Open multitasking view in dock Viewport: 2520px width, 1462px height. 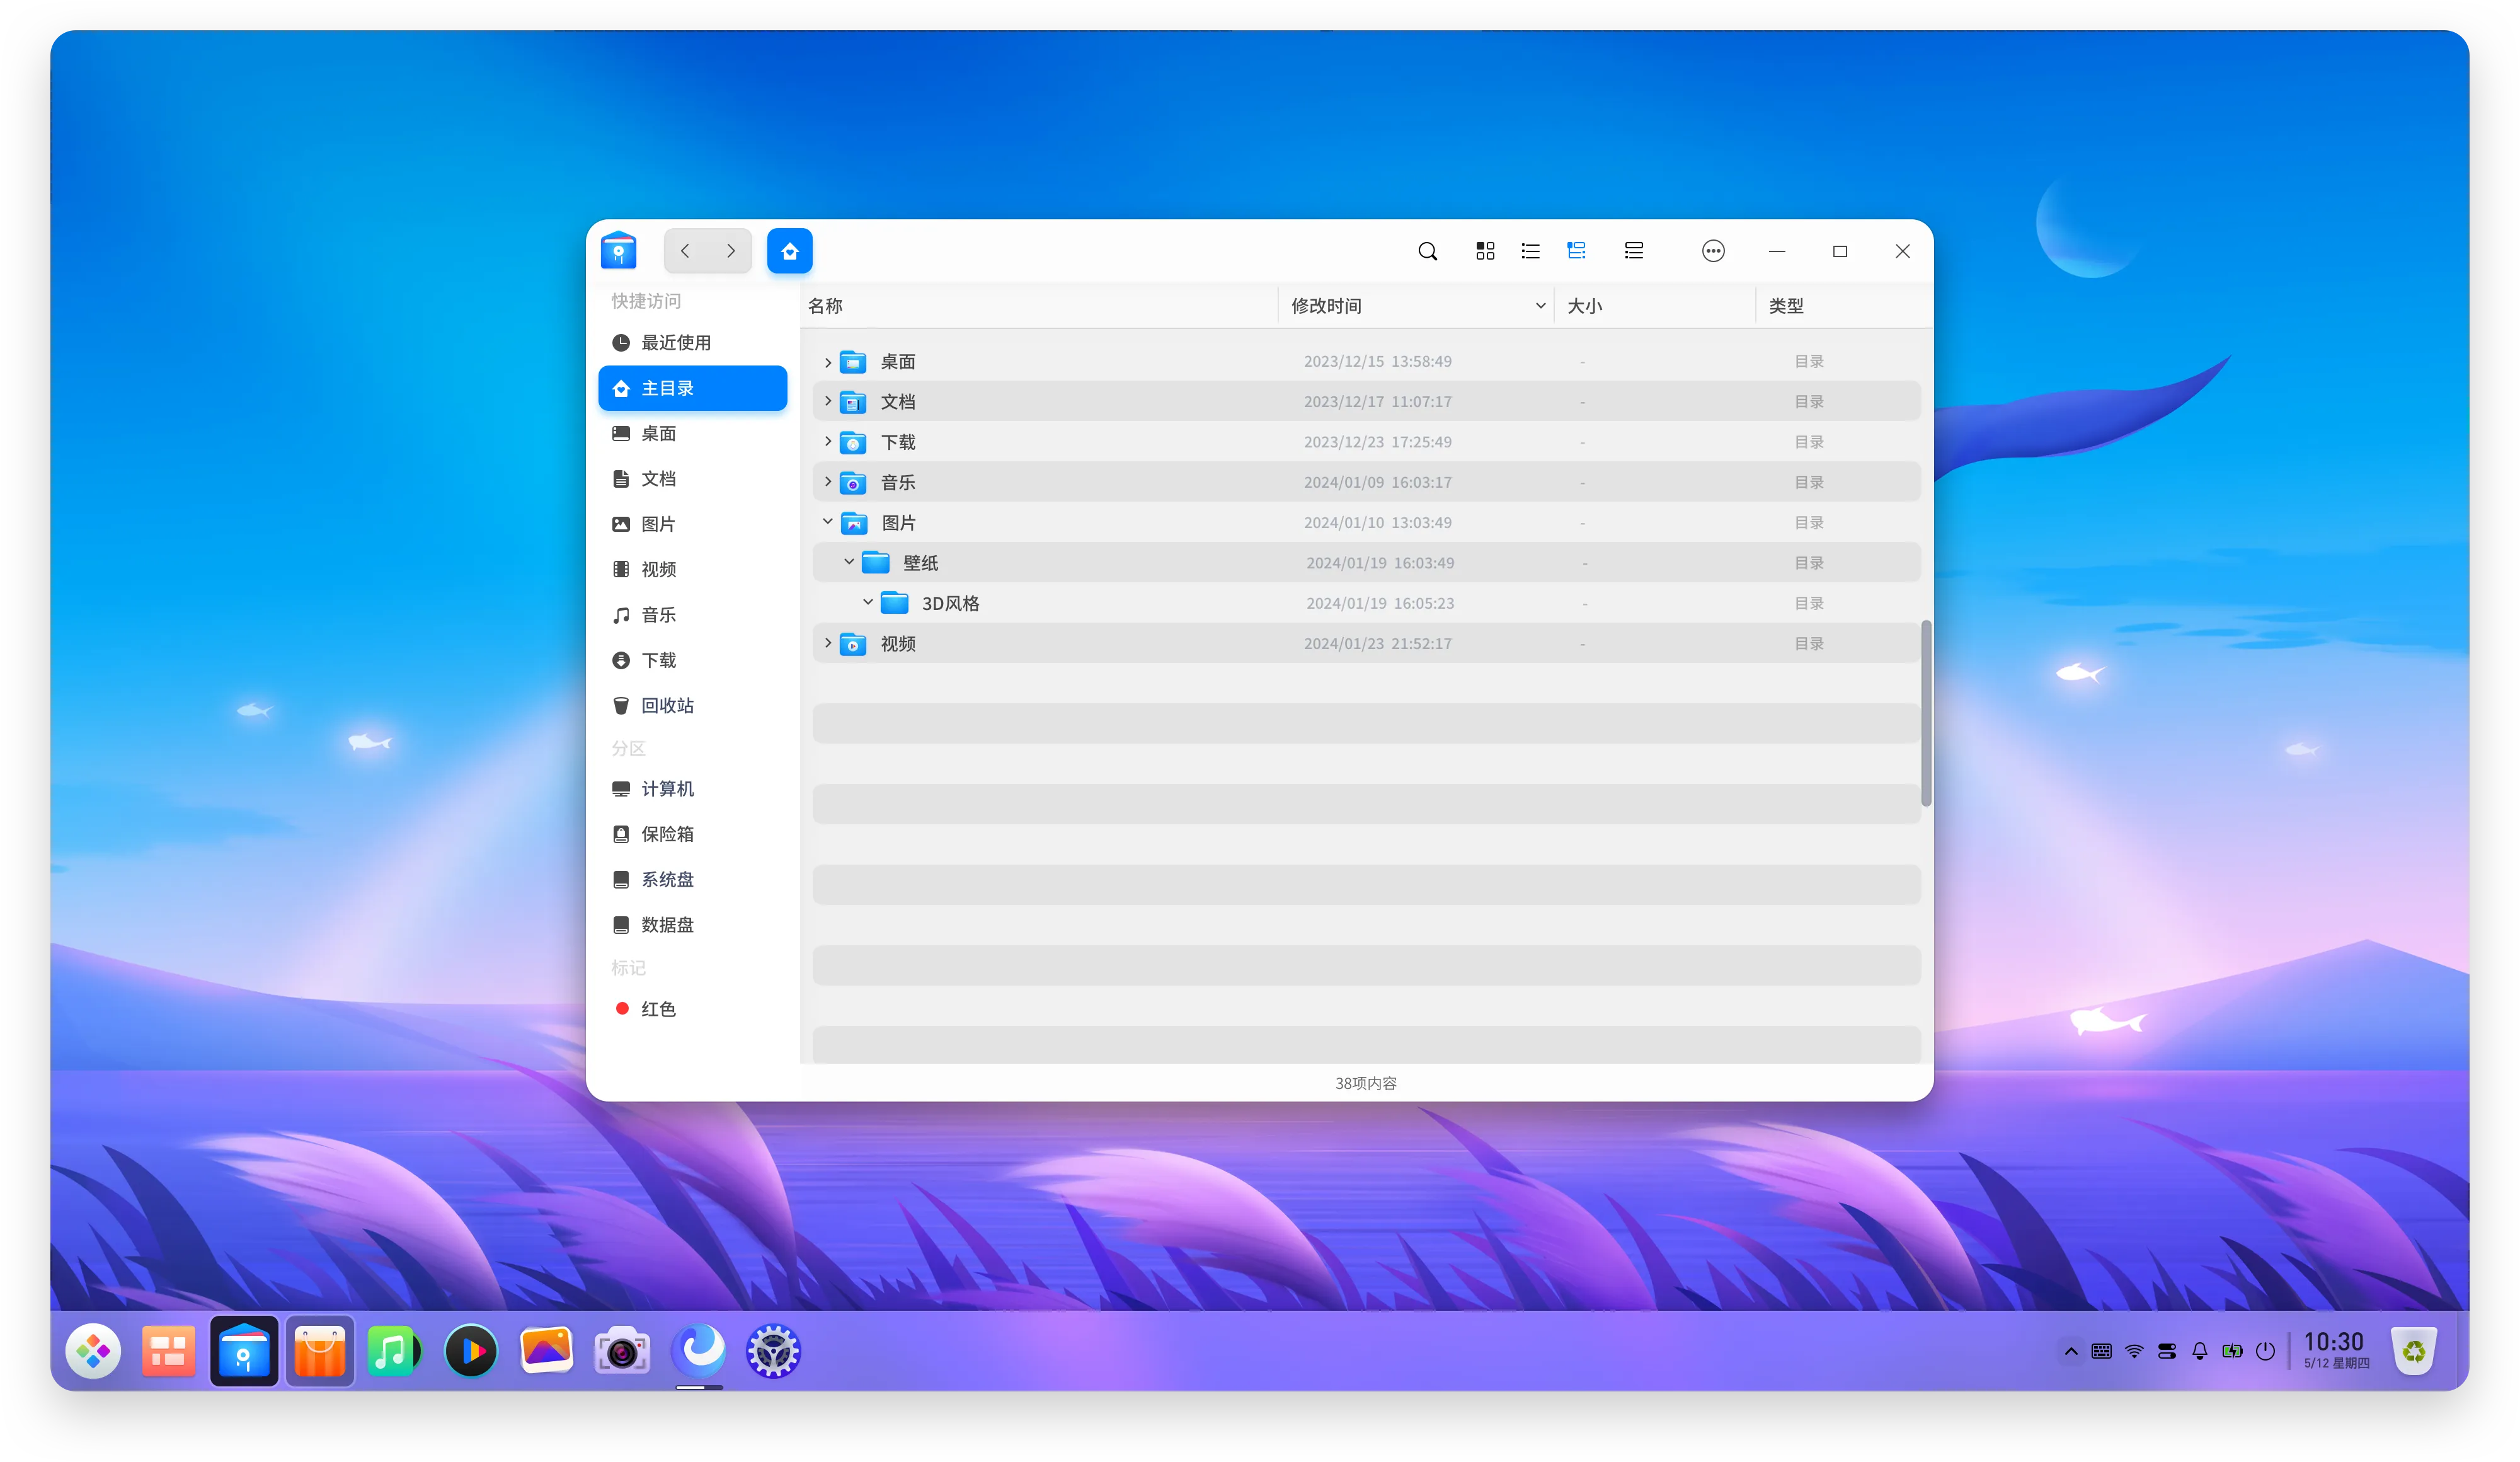click(168, 1351)
